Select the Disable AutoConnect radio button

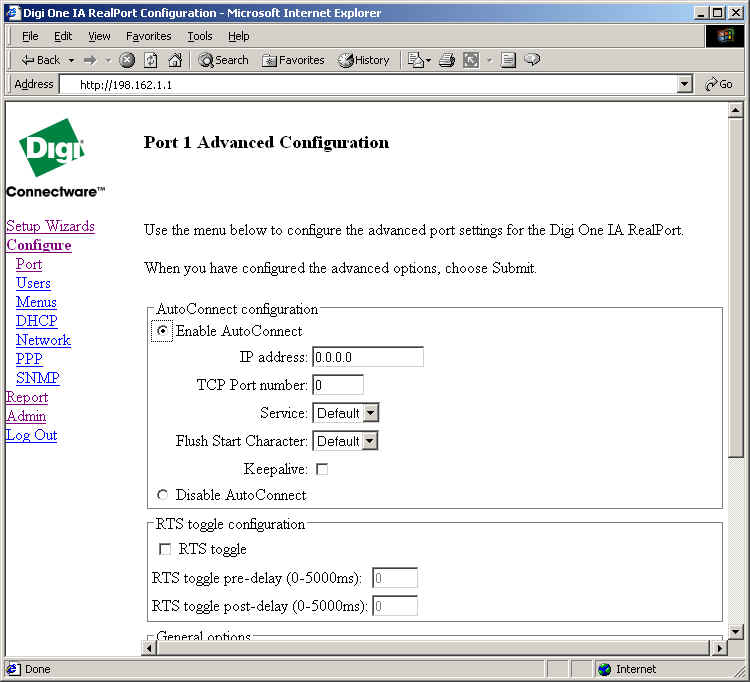(162, 495)
